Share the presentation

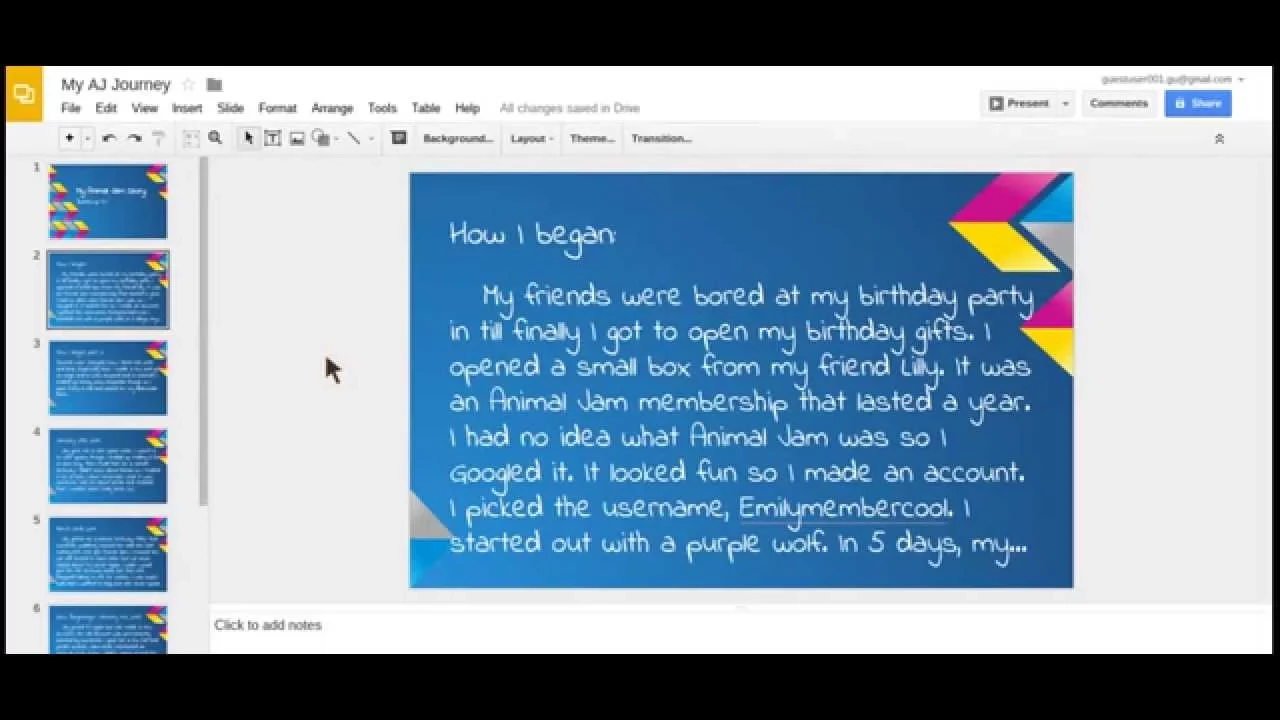[1198, 103]
